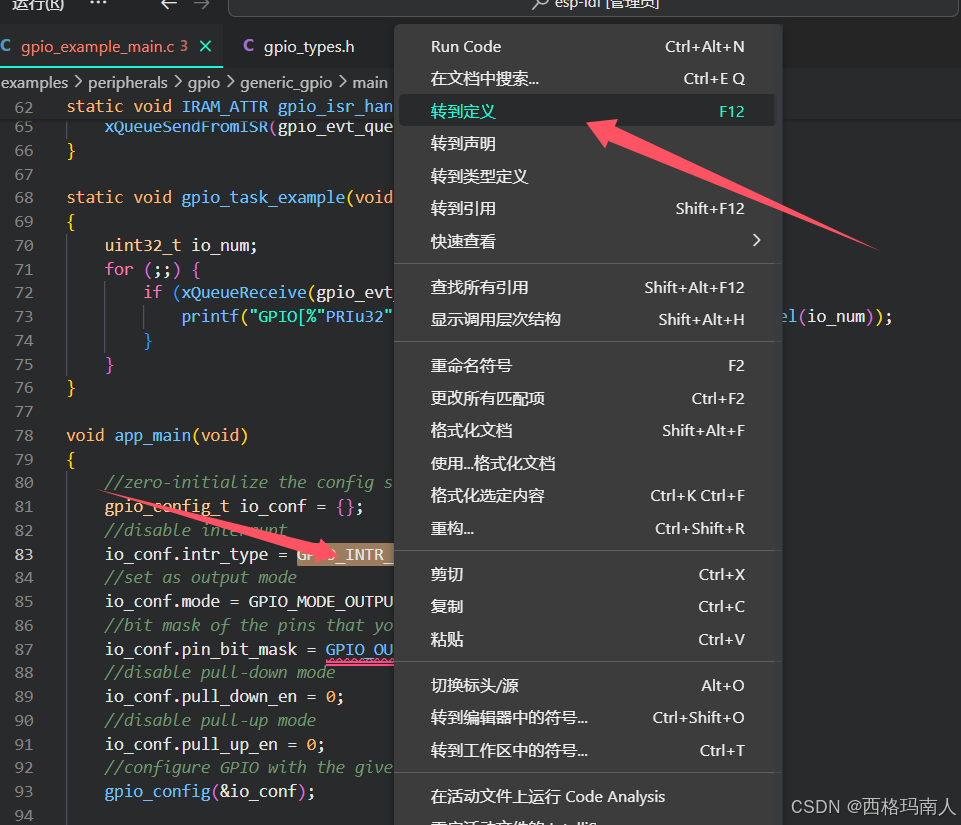Click the C language icon on gpio_types.h tab
The height and width of the screenshot is (825, 961).
247,46
